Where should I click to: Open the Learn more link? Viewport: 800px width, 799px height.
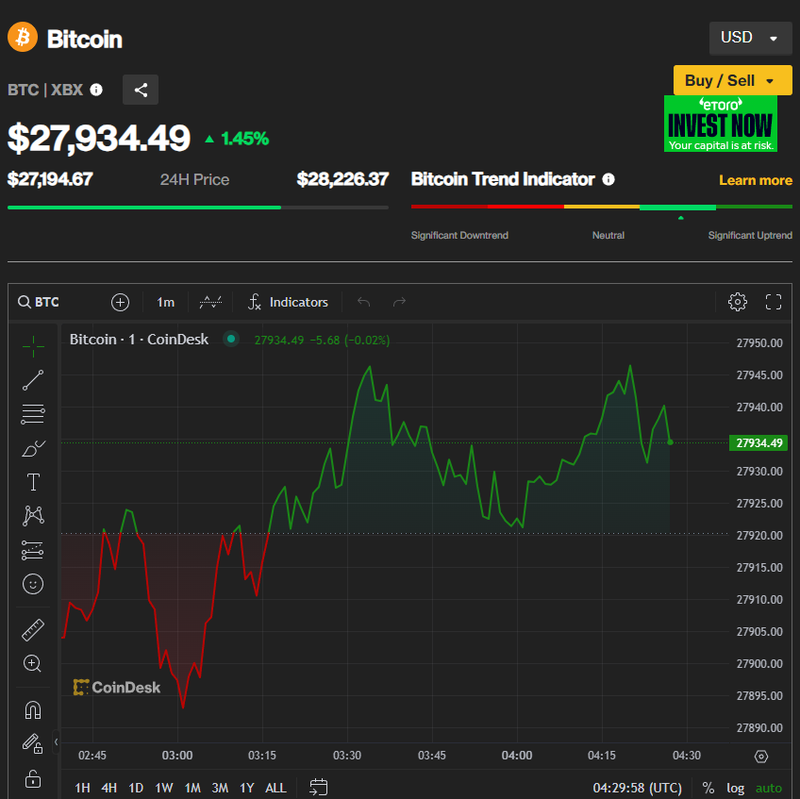point(755,180)
